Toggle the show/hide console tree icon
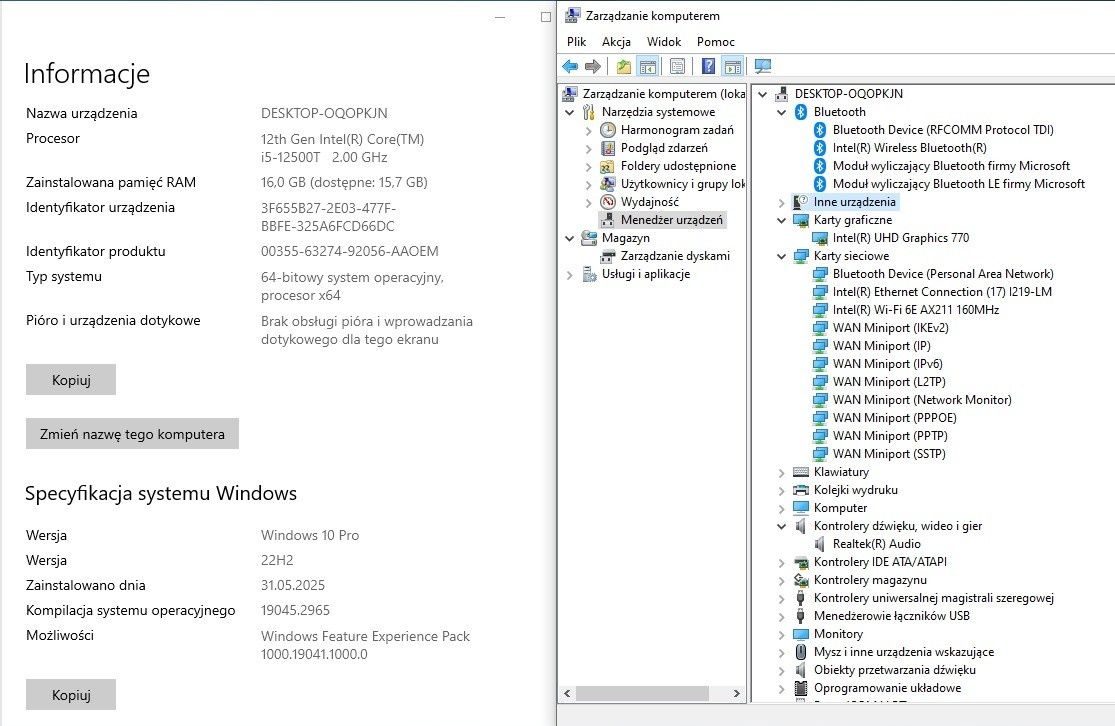Image resolution: width=1115 pixels, height=726 pixels. (x=647, y=67)
